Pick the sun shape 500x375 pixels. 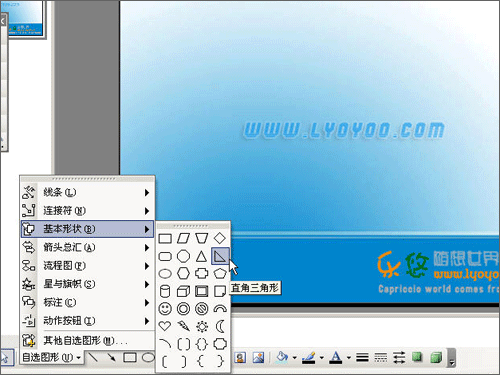[202, 326]
